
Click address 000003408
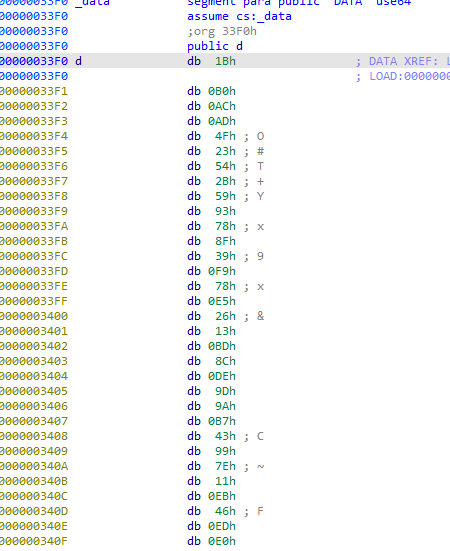(34, 436)
